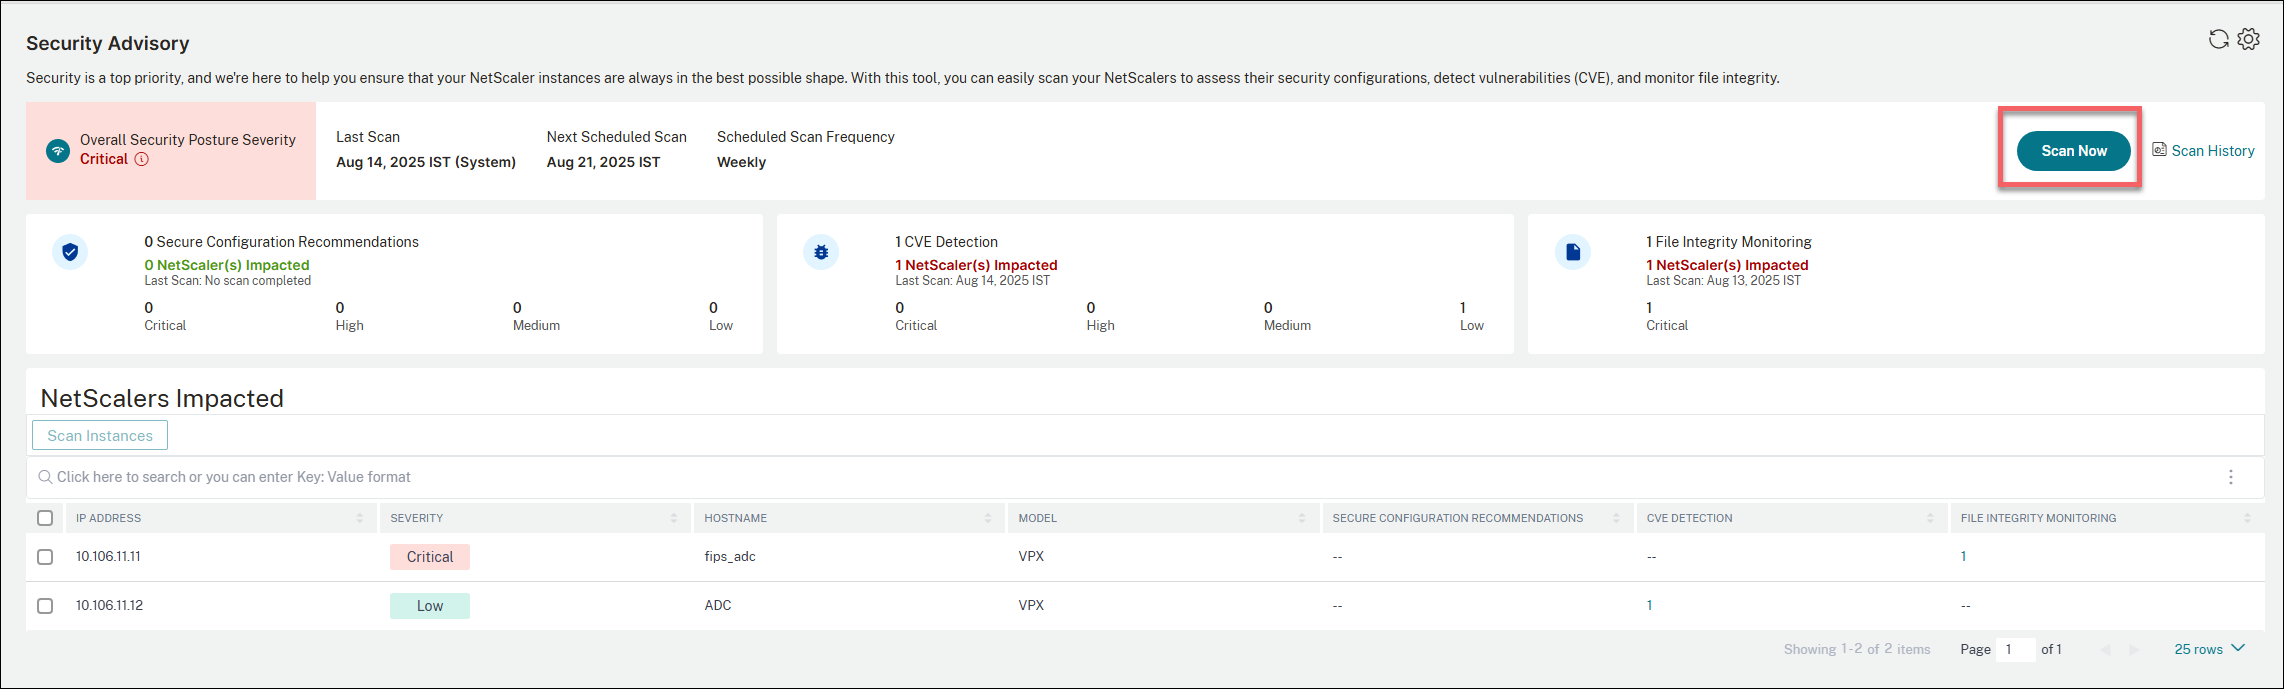Click the Showing 1-2 of 2 items text
The image size is (2284, 689).
pos(1857,649)
